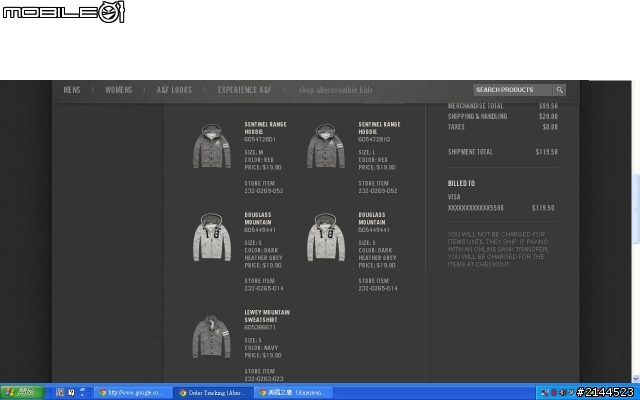The height and width of the screenshot is (400, 640).
Task: Select the SHIPPING & HANDLING $20.00 amount
Action: tap(548, 116)
